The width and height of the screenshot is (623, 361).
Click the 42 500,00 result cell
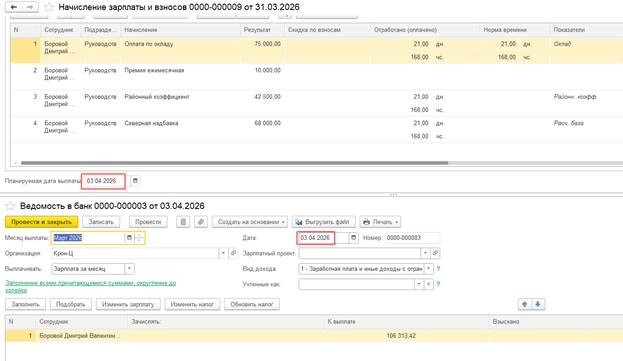pos(263,97)
